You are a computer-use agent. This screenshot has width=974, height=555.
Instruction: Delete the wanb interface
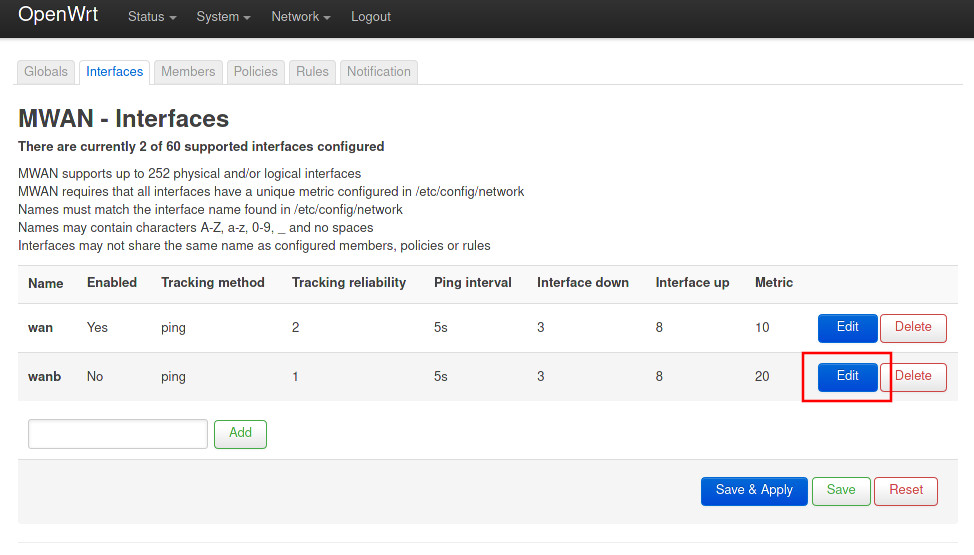click(912, 377)
